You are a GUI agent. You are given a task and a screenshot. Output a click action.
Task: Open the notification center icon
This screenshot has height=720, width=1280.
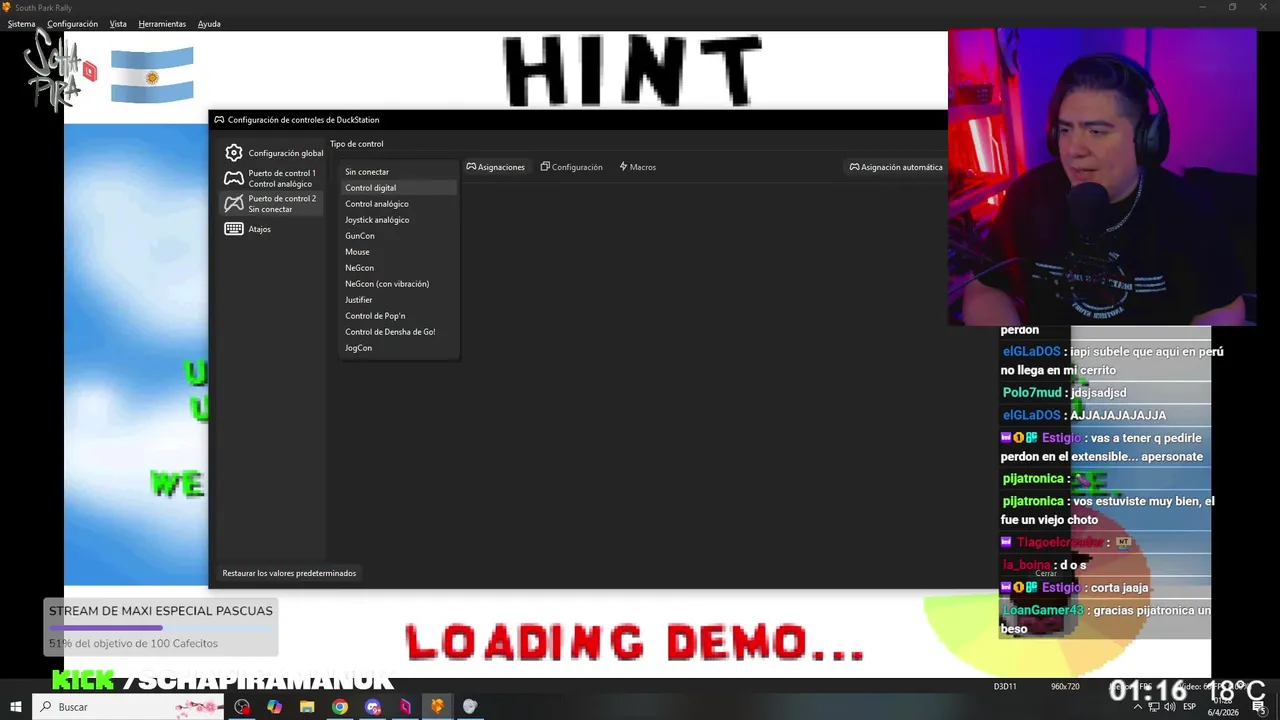pyautogui.click(x=1259, y=707)
